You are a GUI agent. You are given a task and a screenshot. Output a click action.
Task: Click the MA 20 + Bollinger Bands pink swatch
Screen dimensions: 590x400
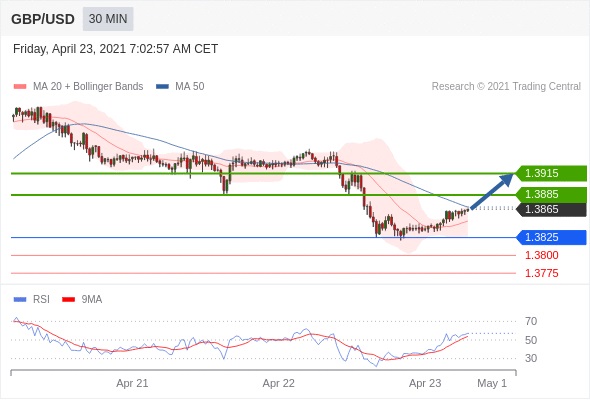[20, 87]
